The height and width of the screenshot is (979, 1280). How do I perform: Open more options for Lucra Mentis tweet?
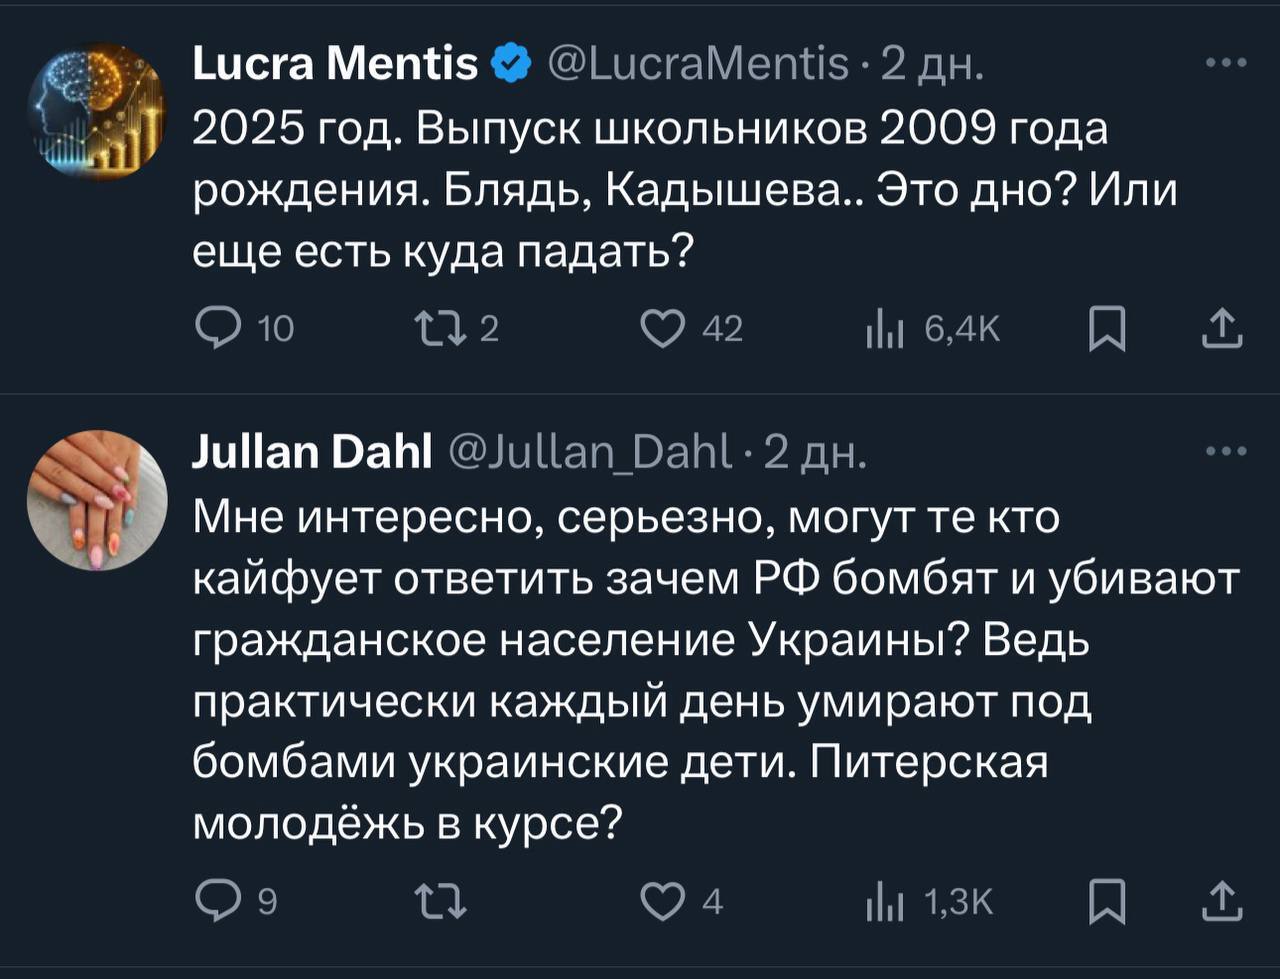tap(1226, 64)
